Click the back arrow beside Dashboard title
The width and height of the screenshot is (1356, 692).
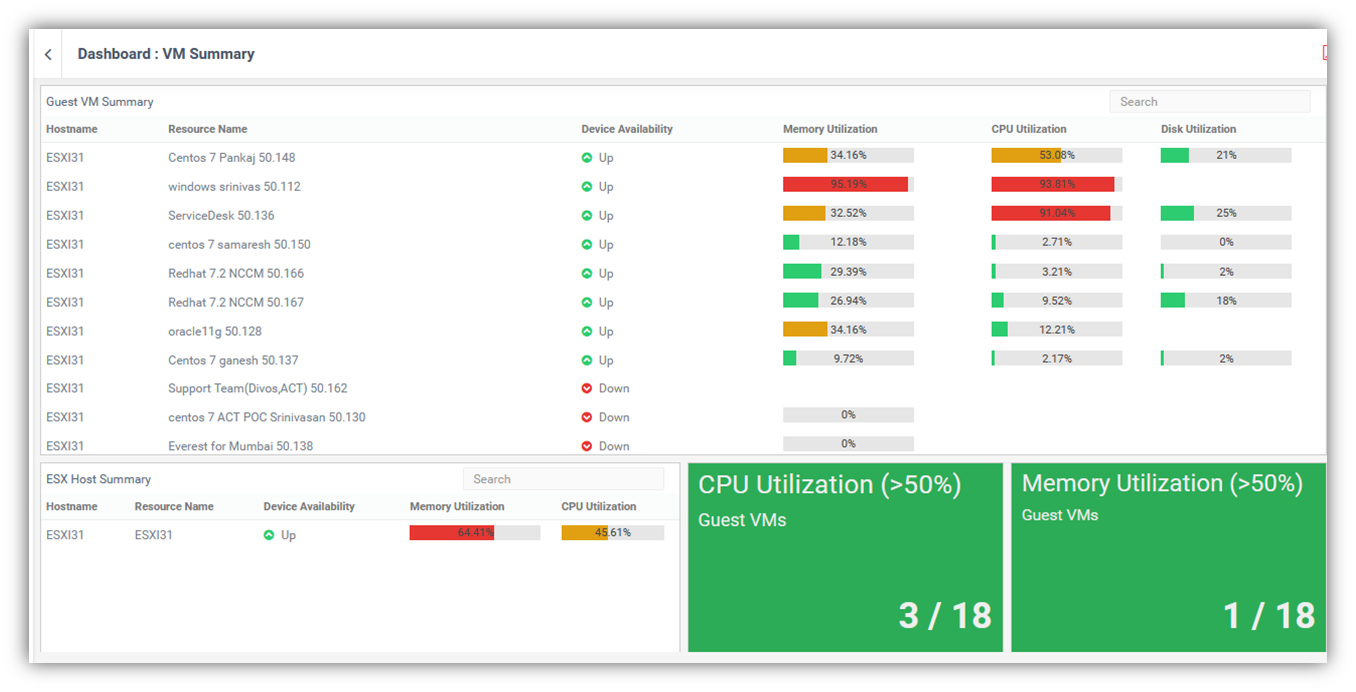point(48,55)
